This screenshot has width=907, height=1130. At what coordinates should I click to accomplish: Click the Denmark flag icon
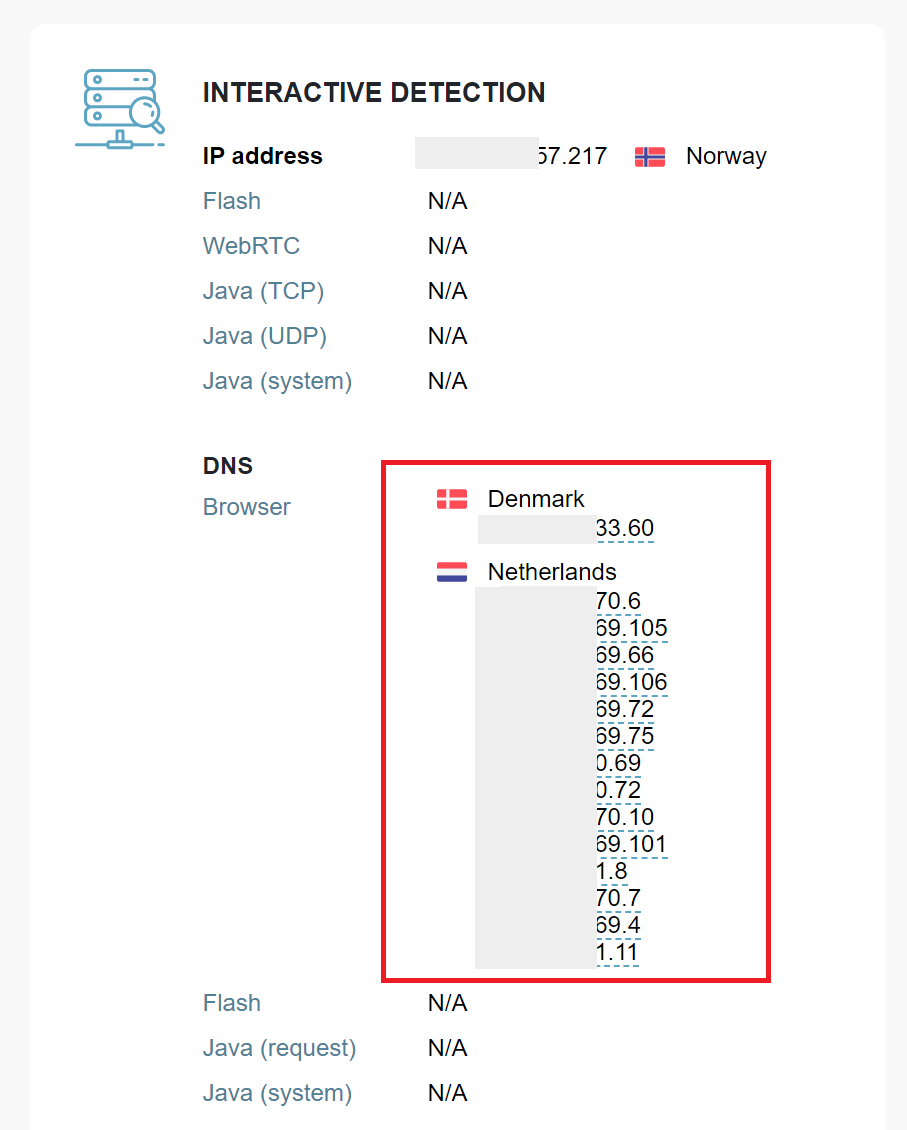point(452,499)
